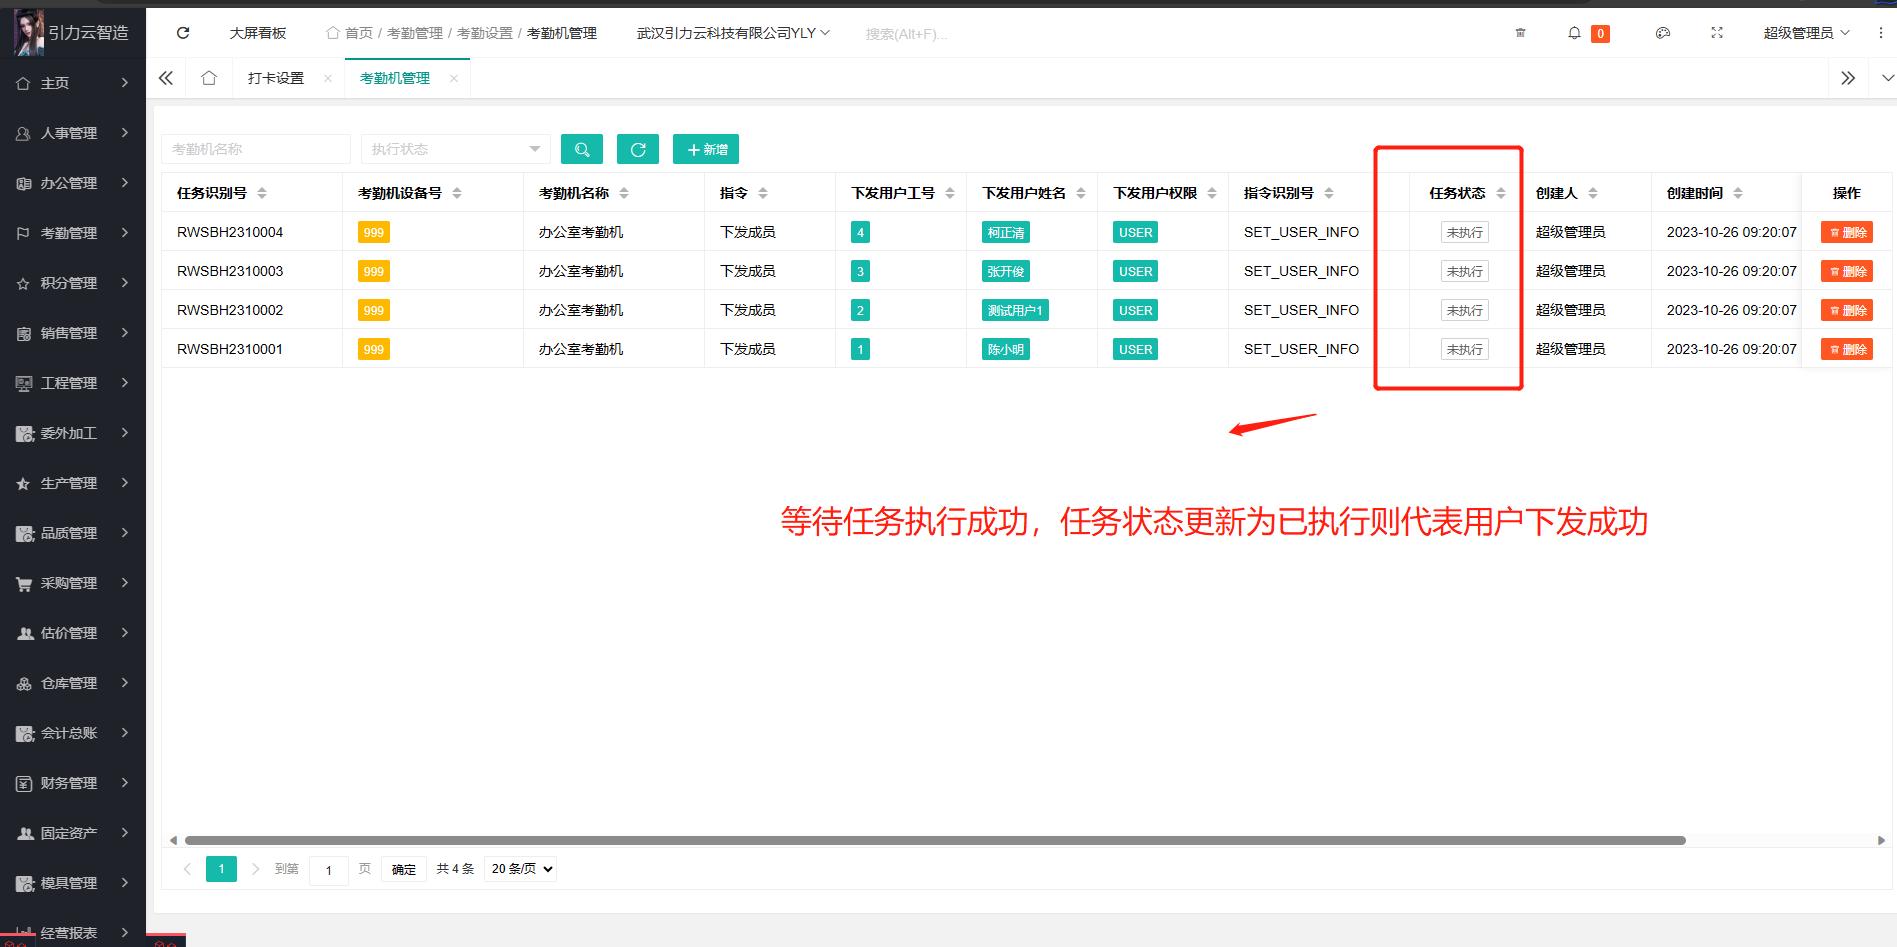The image size is (1897, 947).
Task: Sort by 任务状态 column arrows
Action: click(x=1501, y=193)
